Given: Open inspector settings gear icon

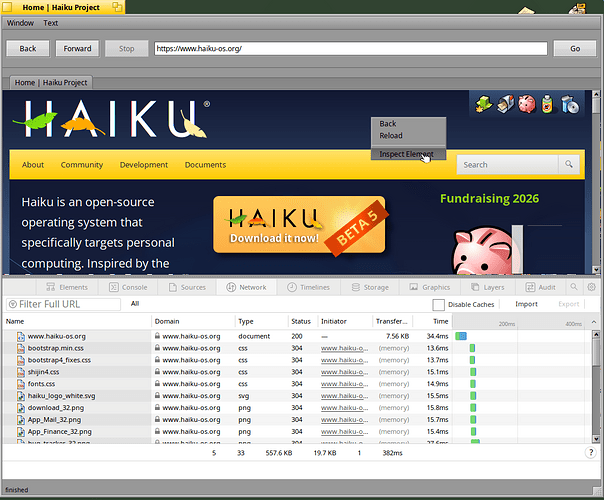Looking at the screenshot, I should (591, 287).
